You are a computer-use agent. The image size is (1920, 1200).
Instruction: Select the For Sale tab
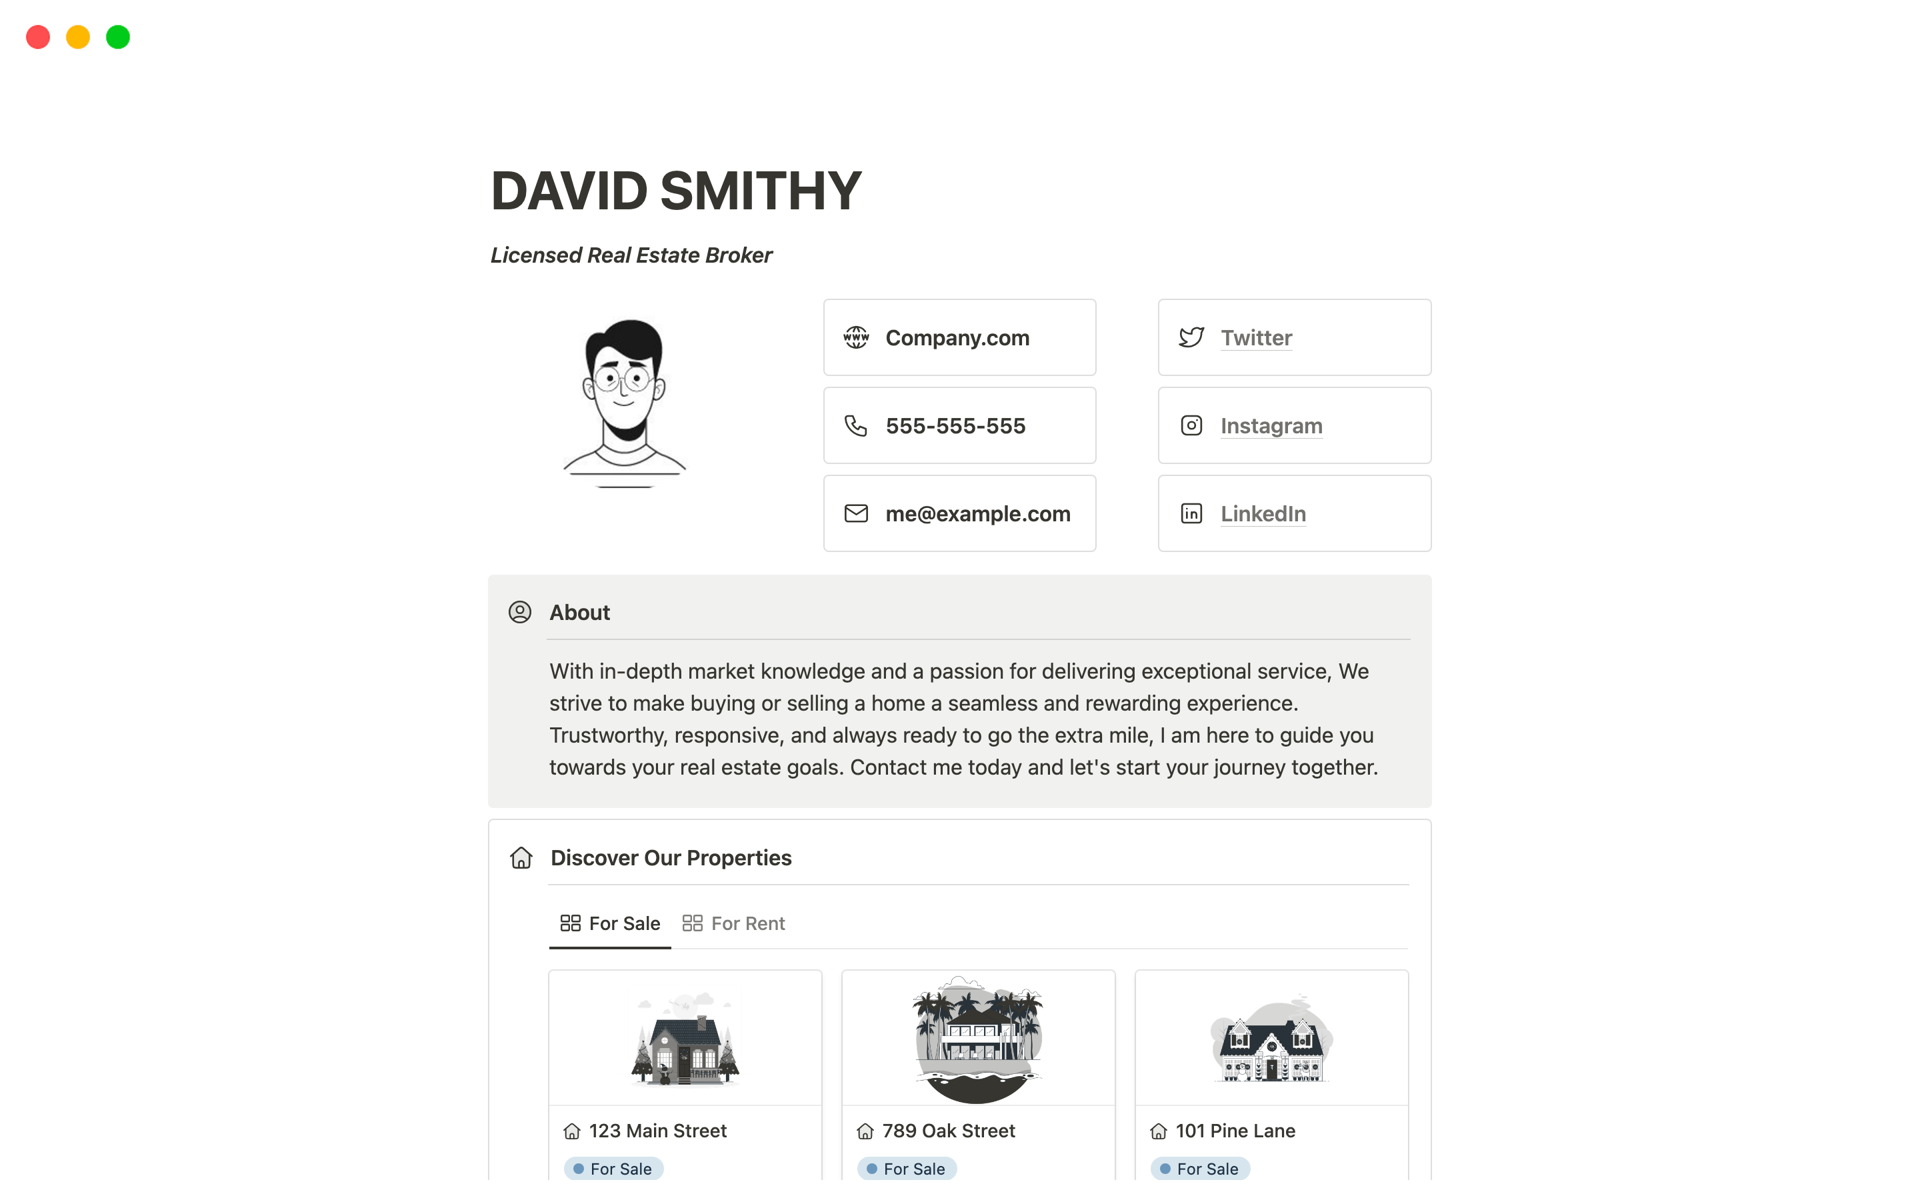click(x=610, y=923)
